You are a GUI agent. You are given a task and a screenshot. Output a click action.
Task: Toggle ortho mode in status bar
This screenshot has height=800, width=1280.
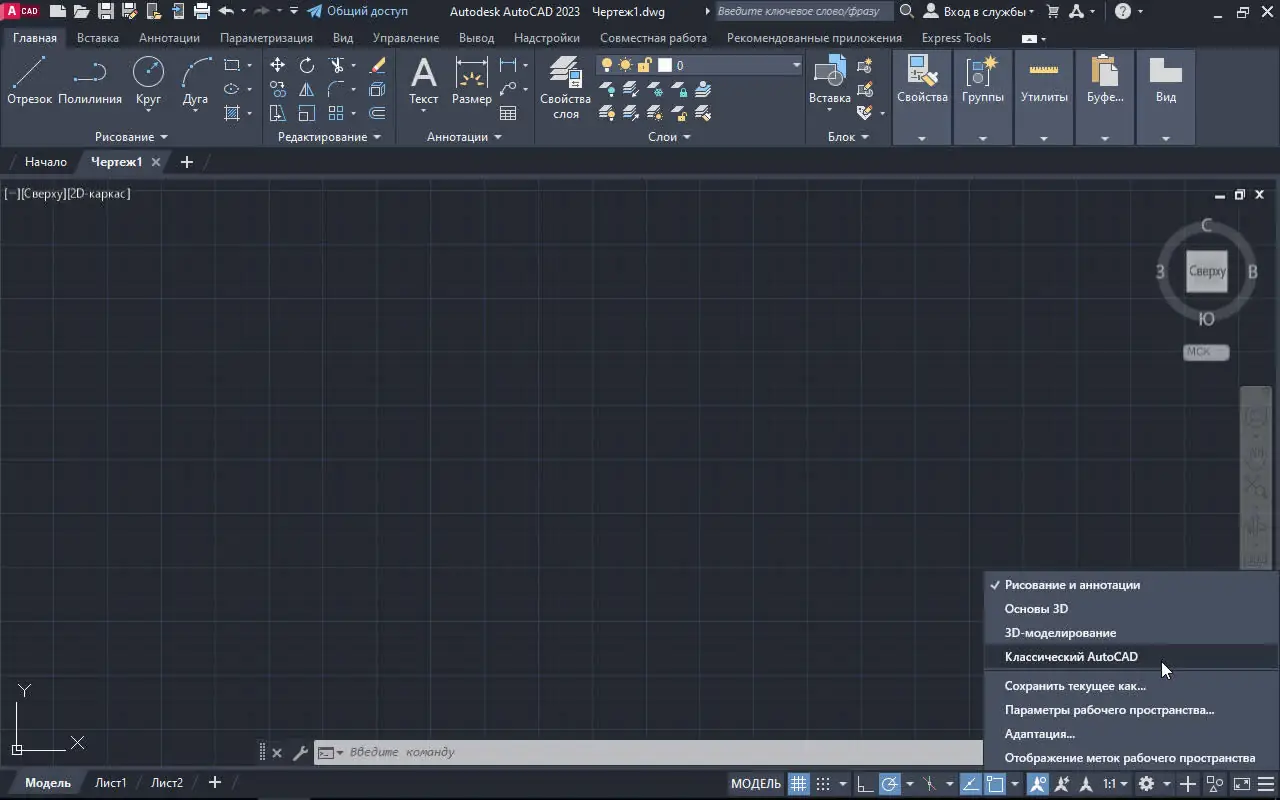(865, 784)
